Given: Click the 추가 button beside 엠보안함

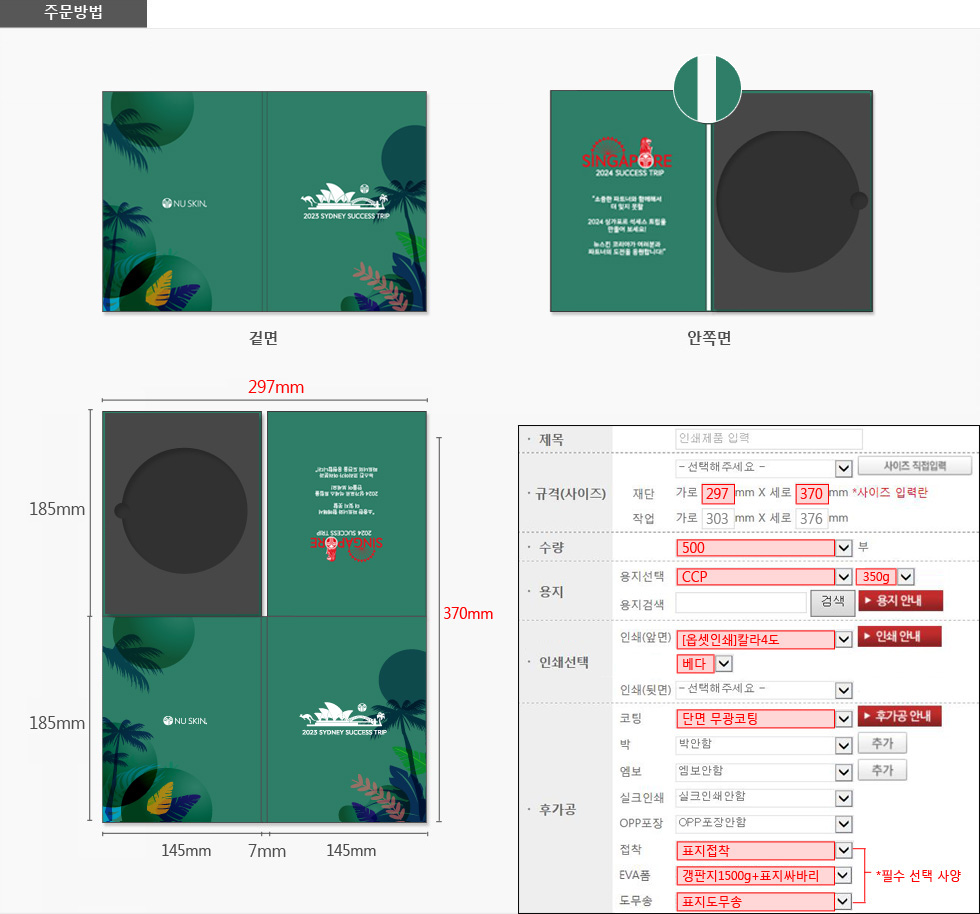Looking at the screenshot, I should [882, 770].
